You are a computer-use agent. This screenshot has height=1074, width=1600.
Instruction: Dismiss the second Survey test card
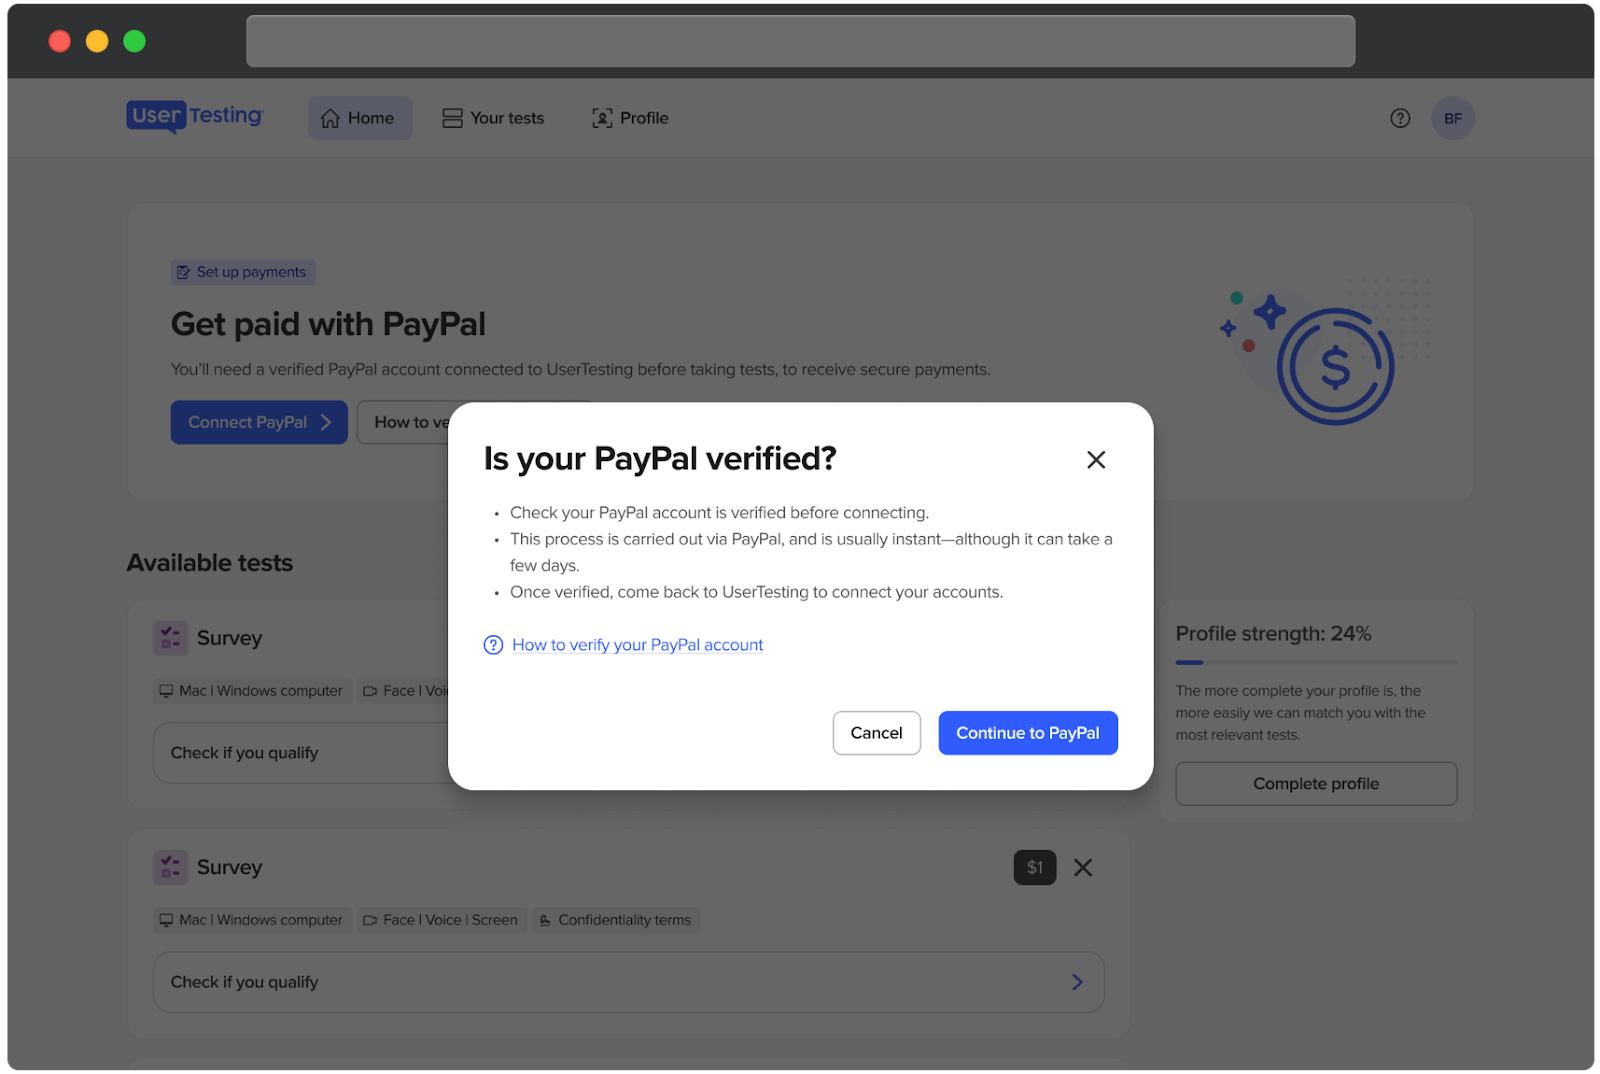(x=1083, y=868)
